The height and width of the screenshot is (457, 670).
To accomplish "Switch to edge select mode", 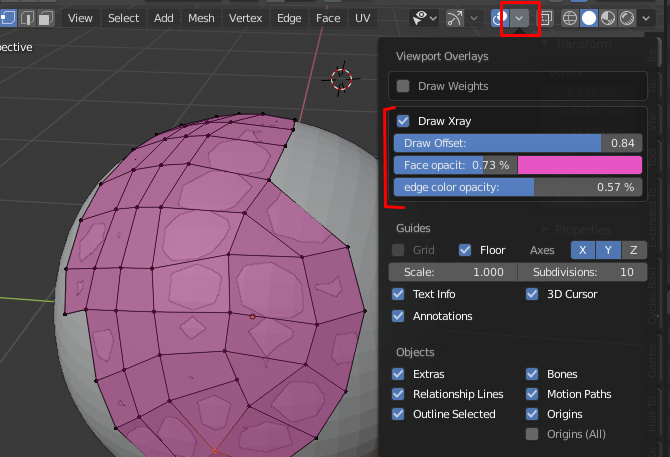I will (x=29, y=18).
